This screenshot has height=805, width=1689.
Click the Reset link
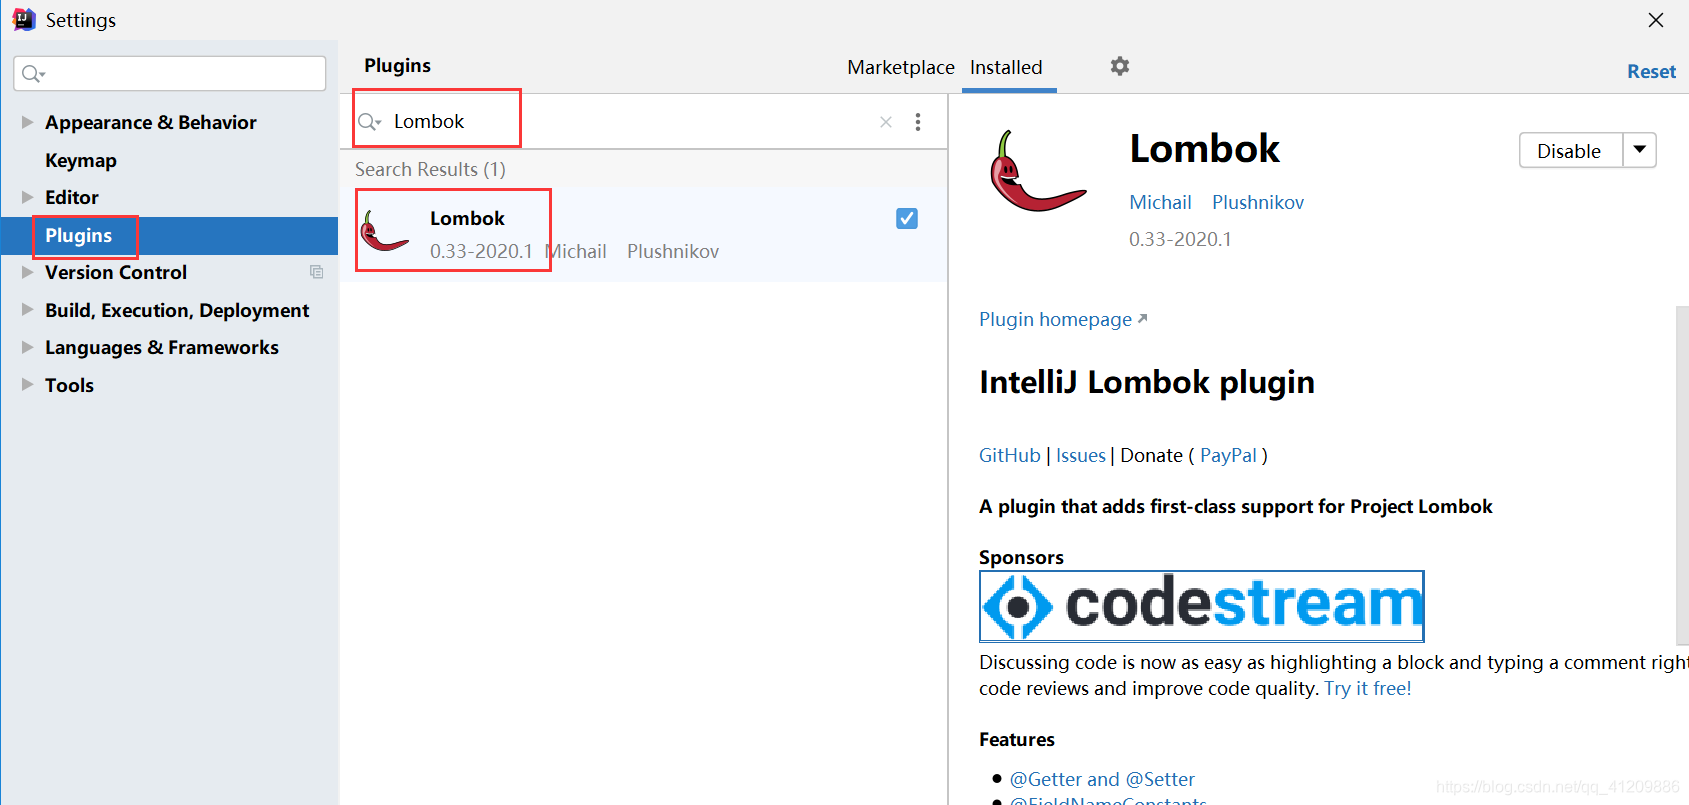tap(1651, 71)
